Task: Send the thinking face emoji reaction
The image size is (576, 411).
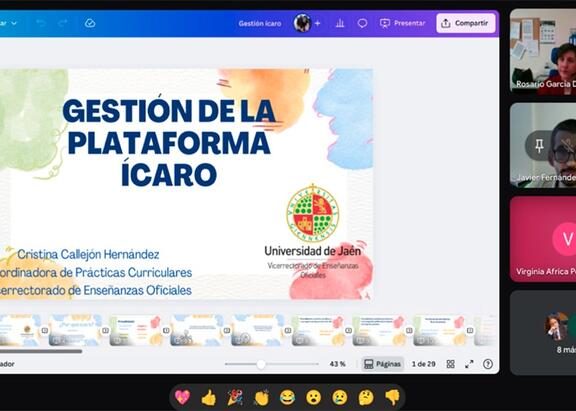Action: click(x=366, y=397)
